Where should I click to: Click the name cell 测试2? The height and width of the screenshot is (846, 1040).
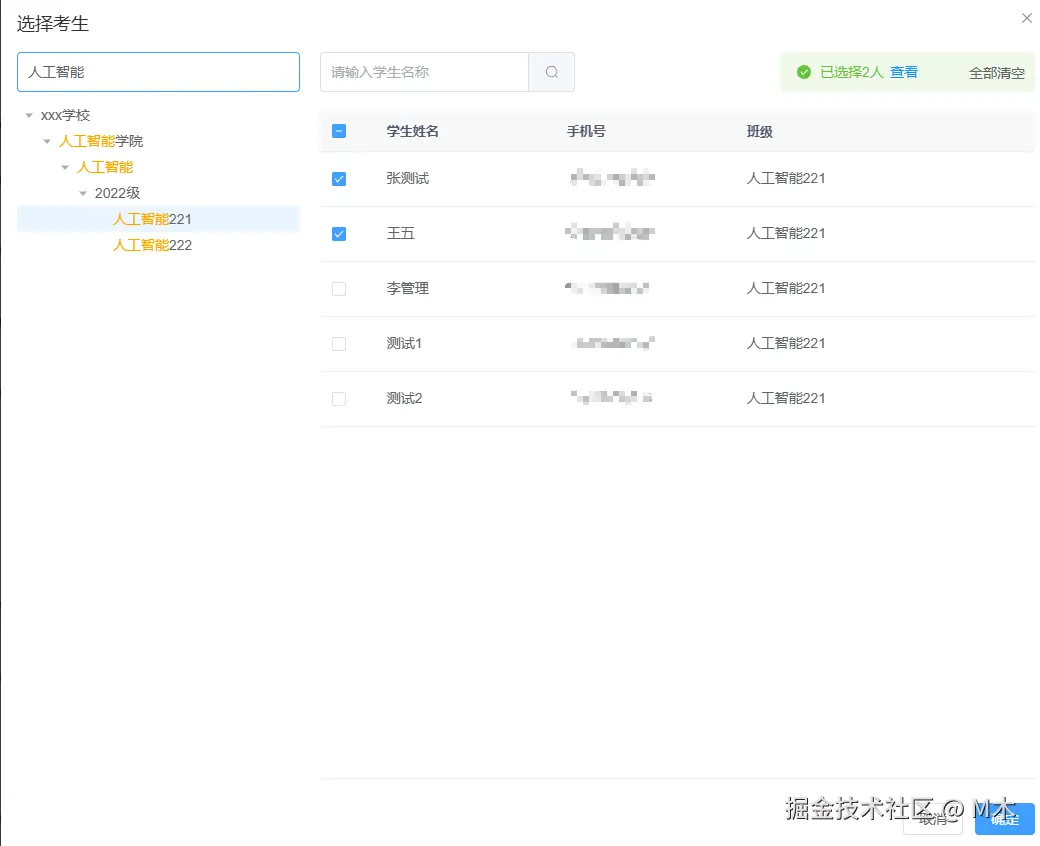[x=404, y=398]
